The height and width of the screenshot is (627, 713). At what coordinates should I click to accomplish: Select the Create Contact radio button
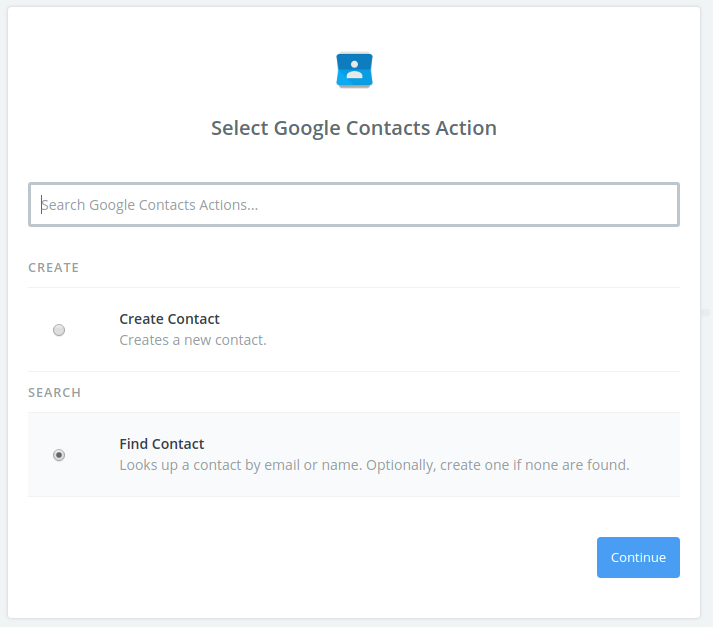point(59,330)
